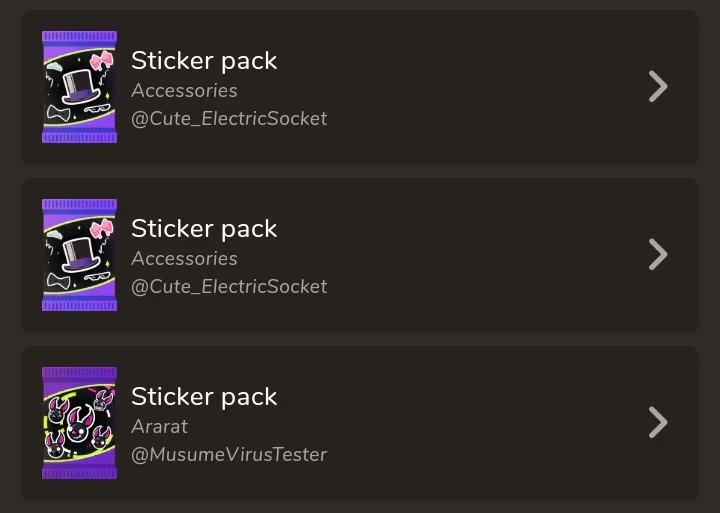Open the Ararat sticker pack row
Viewport: 720px width, 513px height.
click(x=450, y=423)
